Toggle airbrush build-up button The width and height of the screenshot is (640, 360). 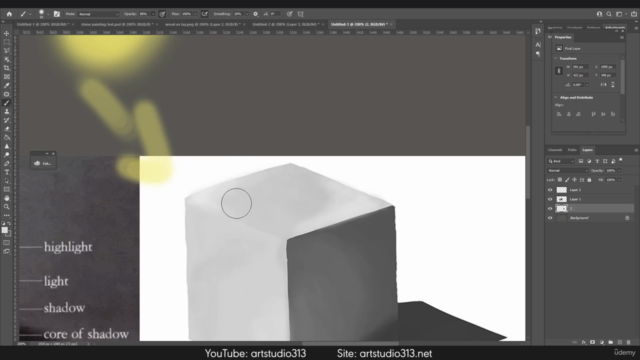click(205, 14)
